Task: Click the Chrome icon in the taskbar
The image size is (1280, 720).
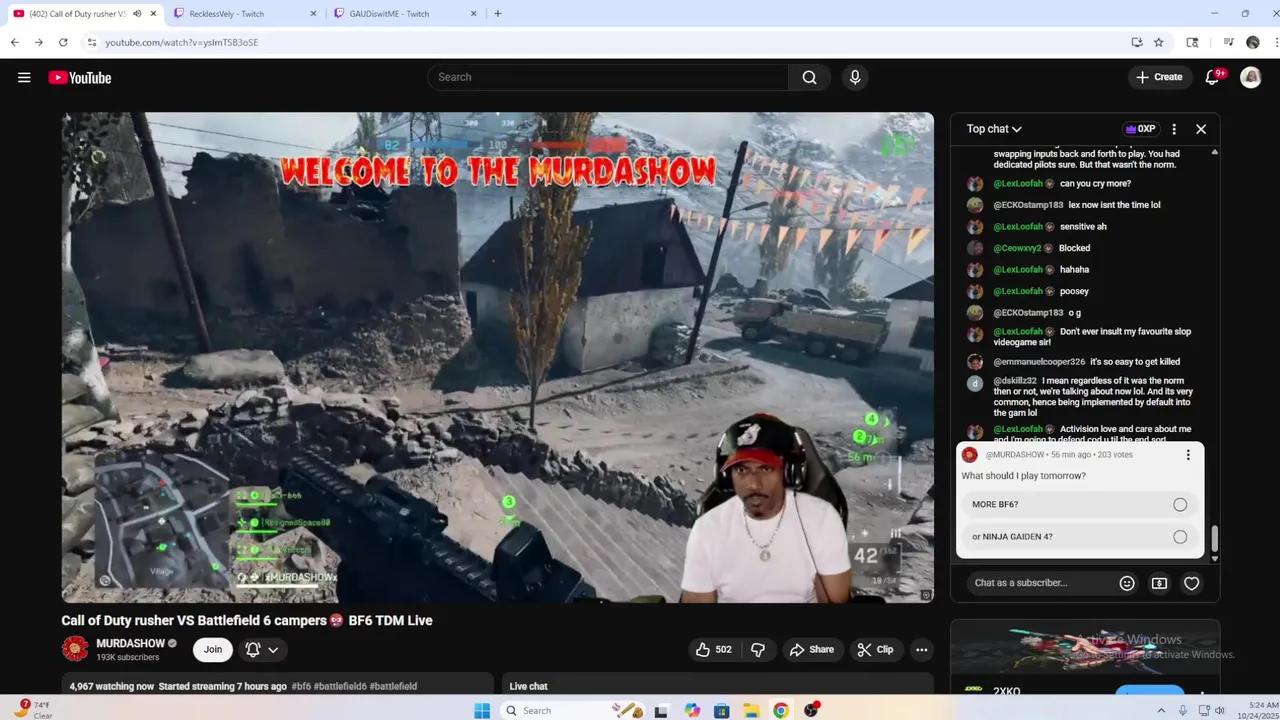Action: tap(781, 711)
